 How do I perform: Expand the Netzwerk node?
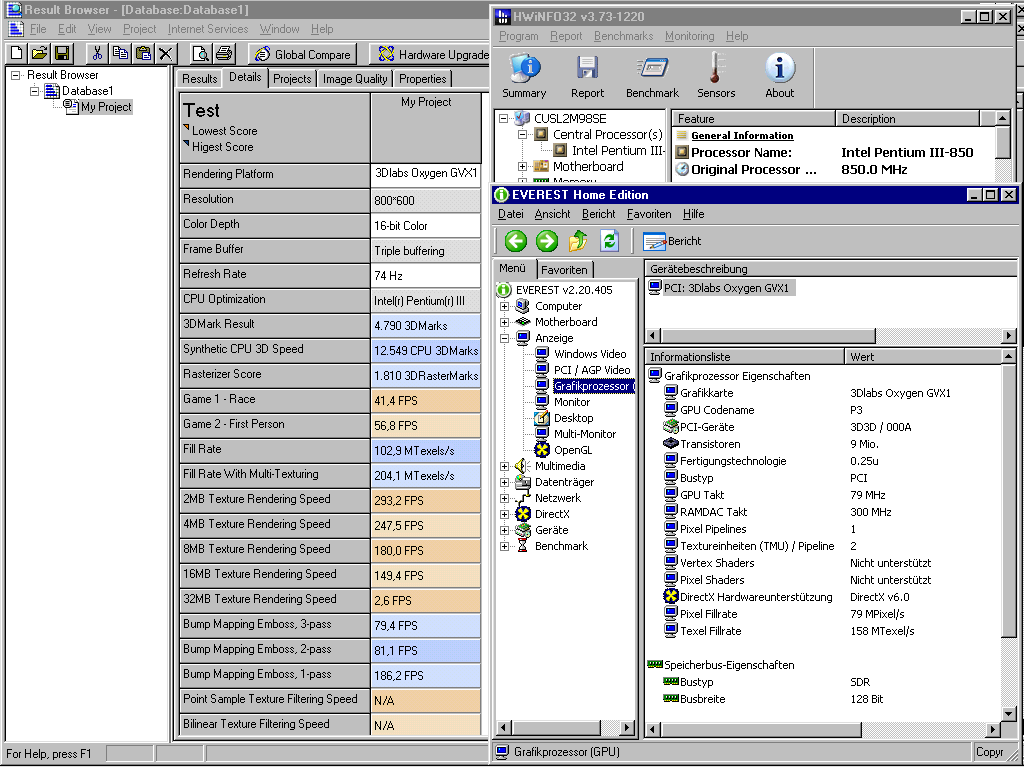click(x=504, y=498)
